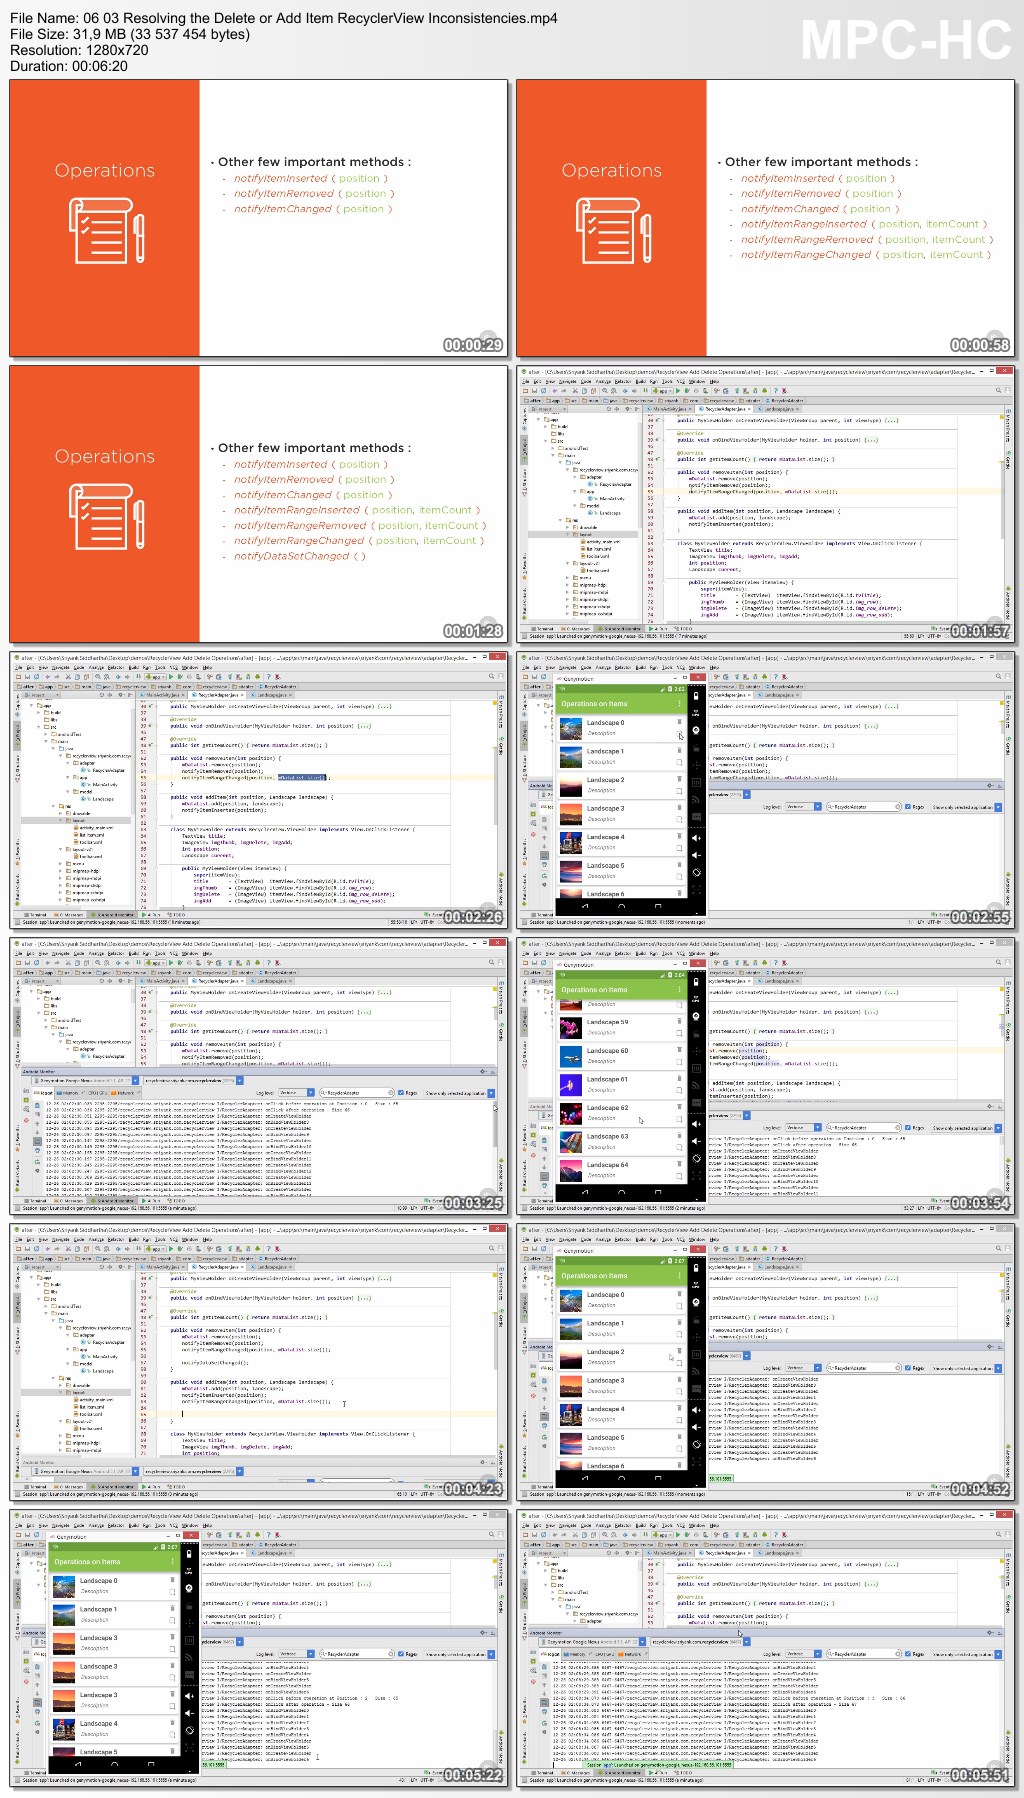This screenshot has height=1798, width=1024.
Task: Click Genymotion camera icon in 00:02:55 frame
Action: [x=696, y=730]
